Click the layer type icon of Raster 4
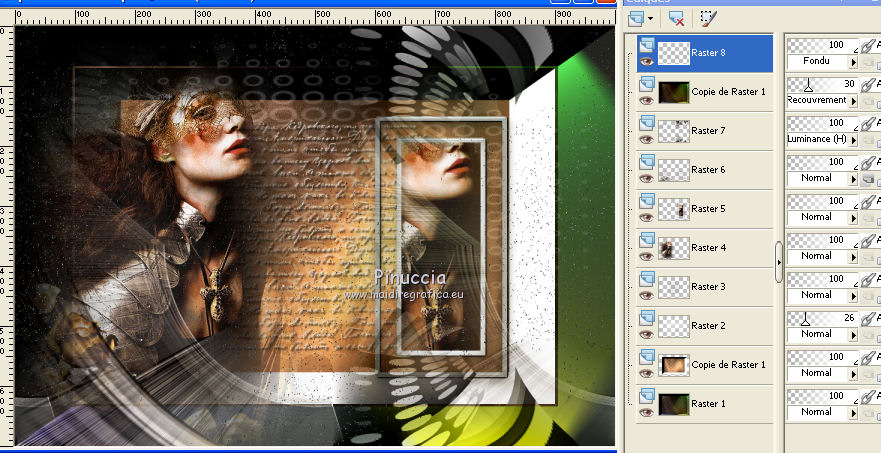The height and width of the screenshot is (453, 881). (x=647, y=240)
